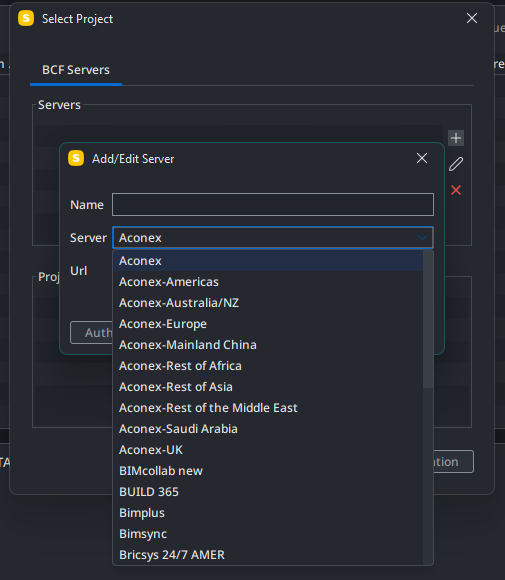Pick BIMcollab new server option
The width and height of the screenshot is (505, 580).
point(268,471)
